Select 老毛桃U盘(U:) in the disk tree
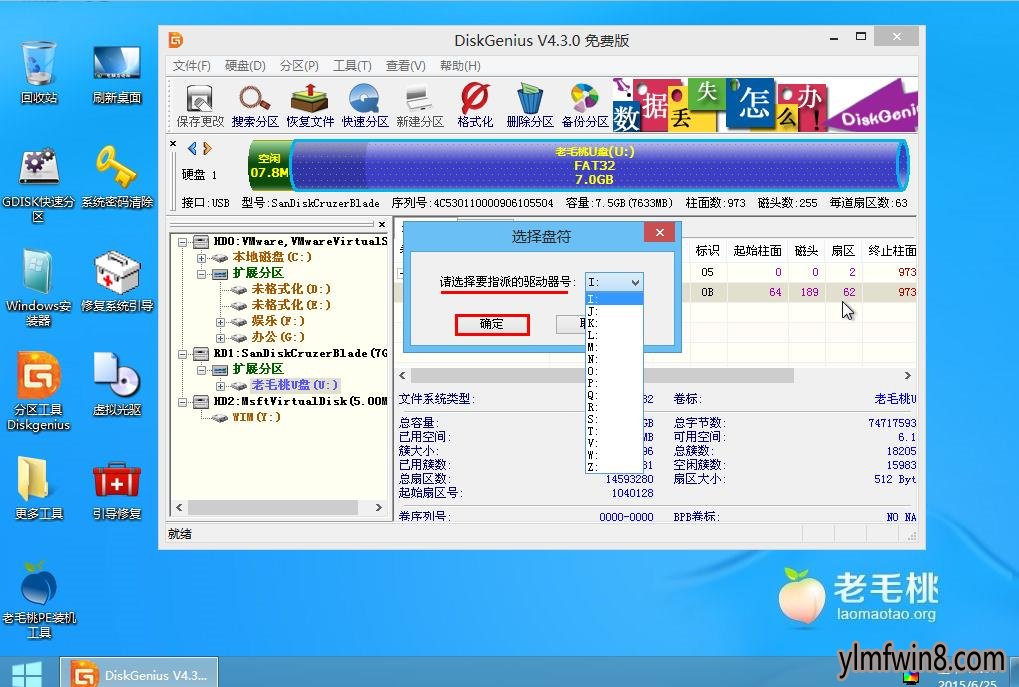The width and height of the screenshot is (1019, 687). 294,385
